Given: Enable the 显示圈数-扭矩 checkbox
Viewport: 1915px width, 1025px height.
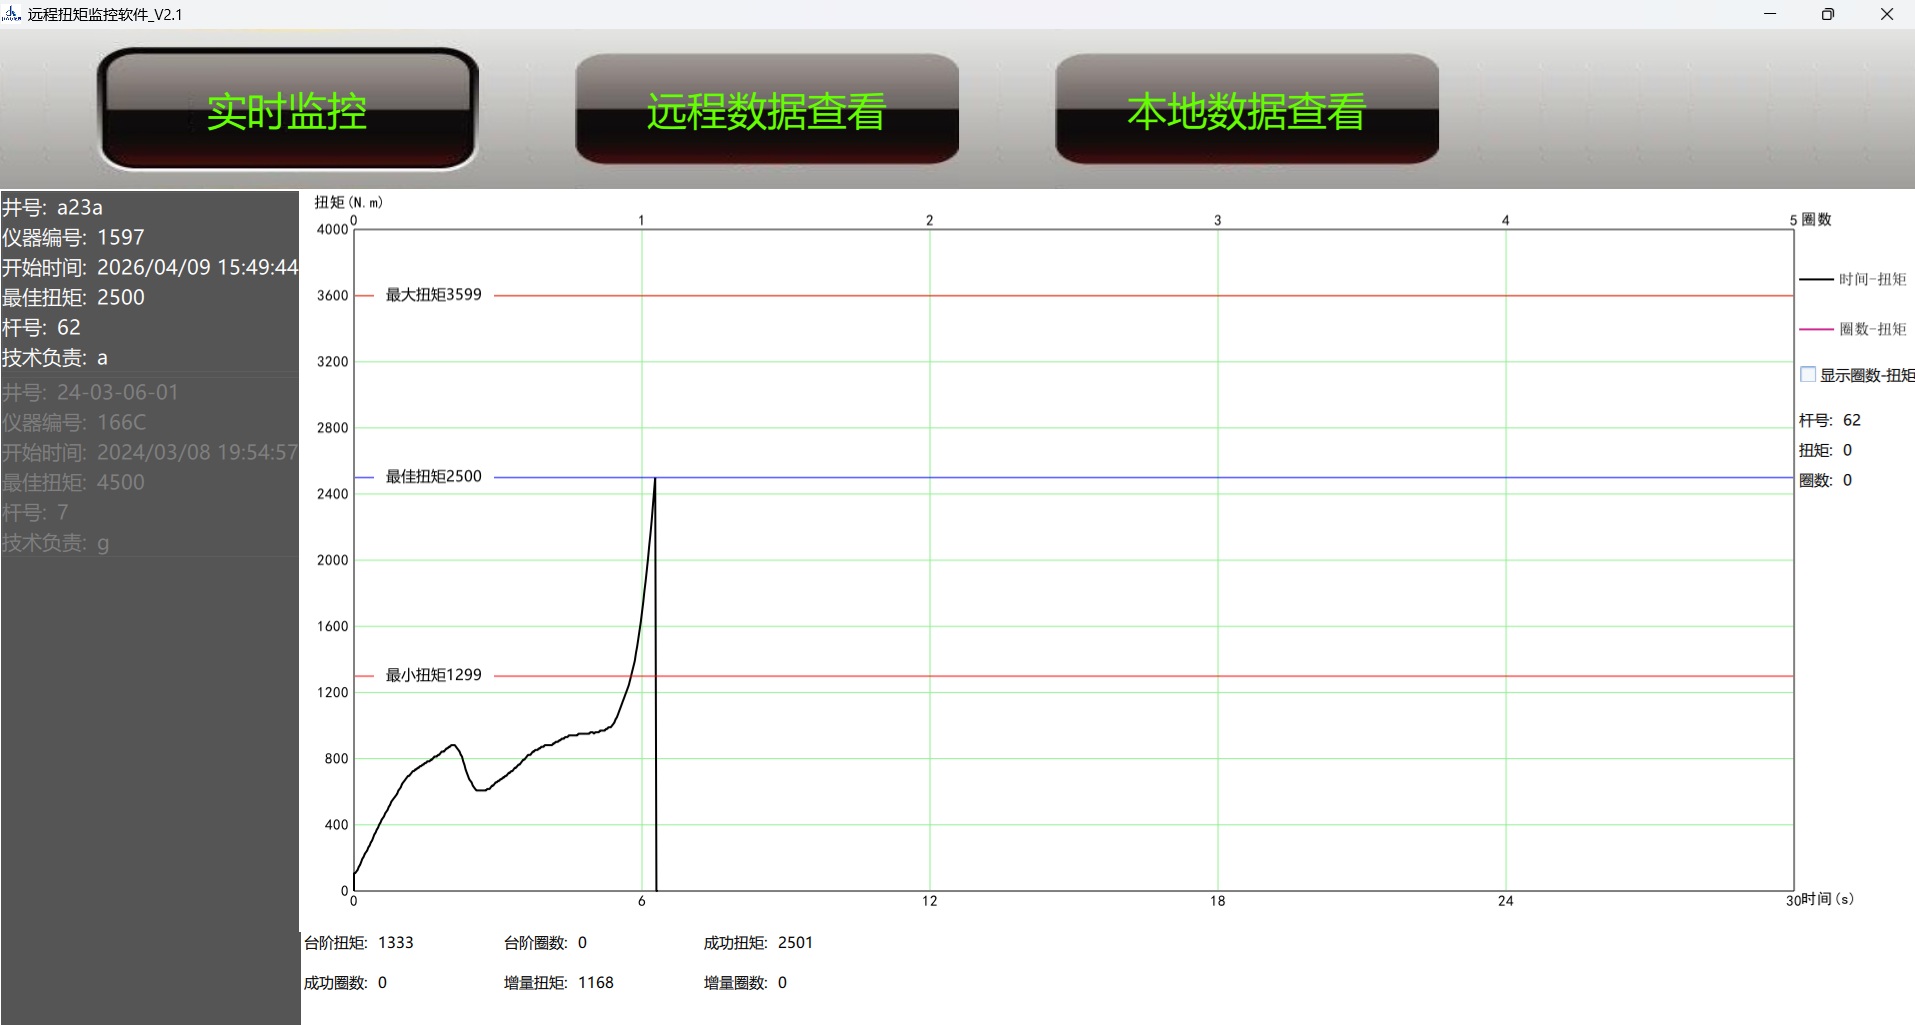Looking at the screenshot, I should (x=1808, y=375).
